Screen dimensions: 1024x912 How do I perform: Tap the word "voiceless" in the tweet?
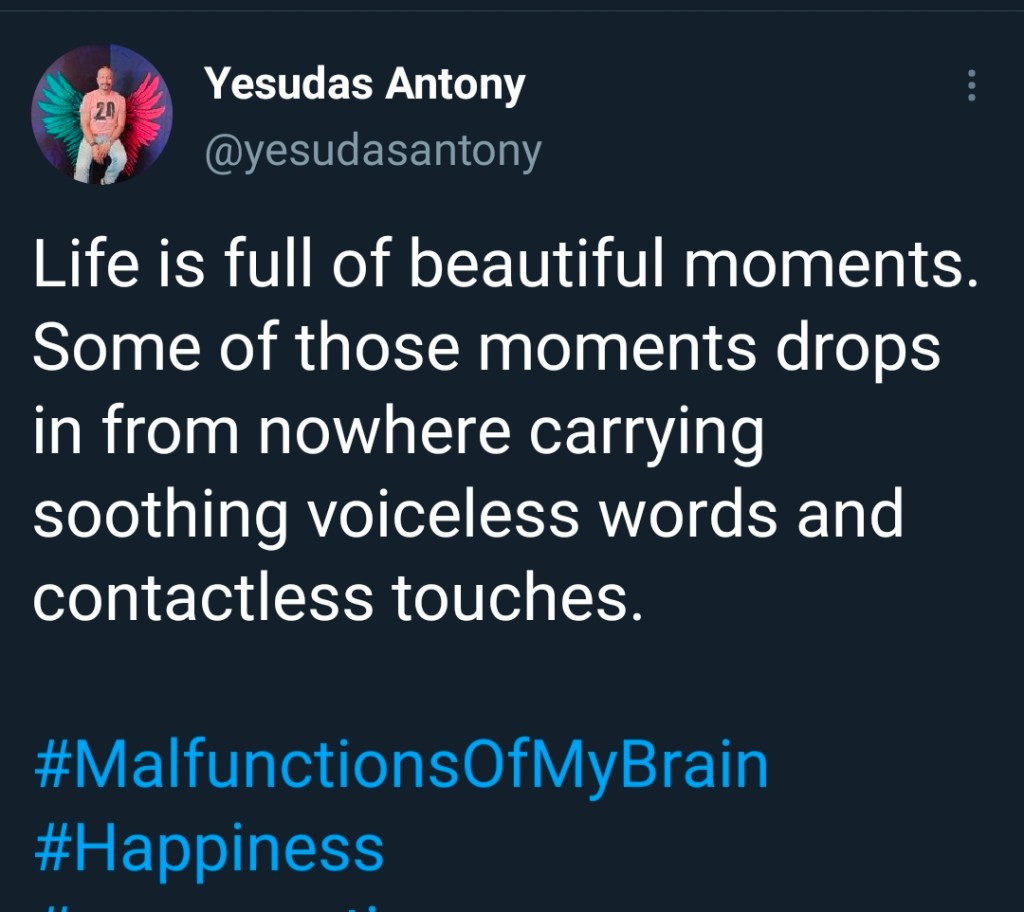440,514
